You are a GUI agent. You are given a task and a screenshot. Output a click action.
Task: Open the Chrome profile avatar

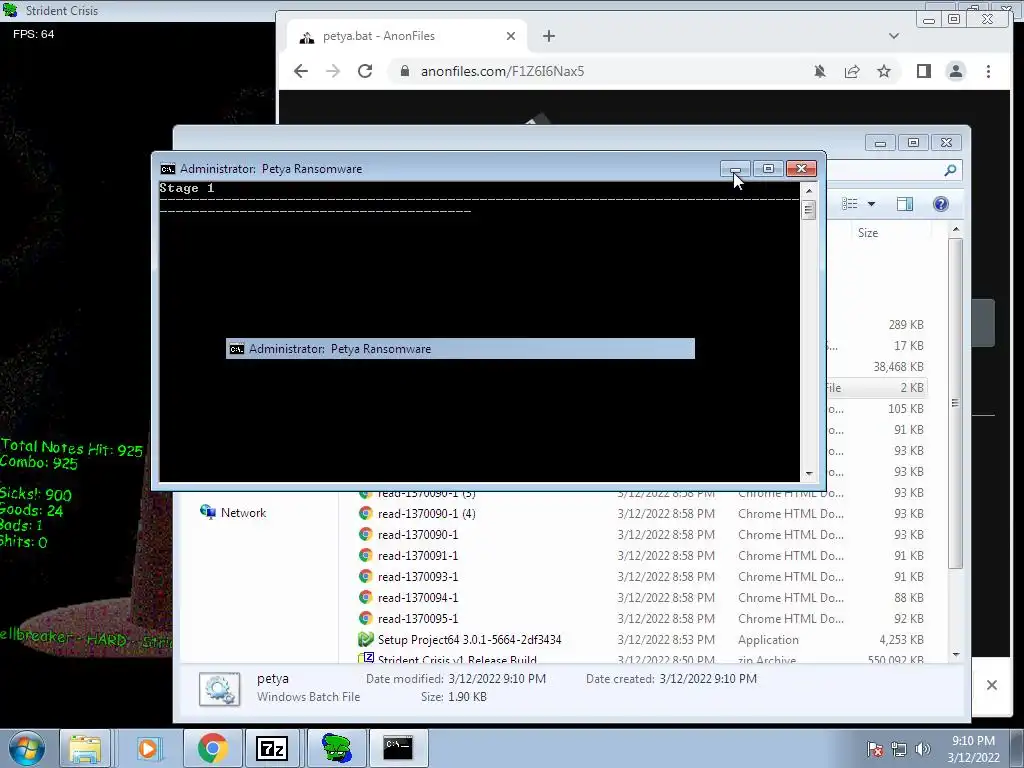coord(955,71)
